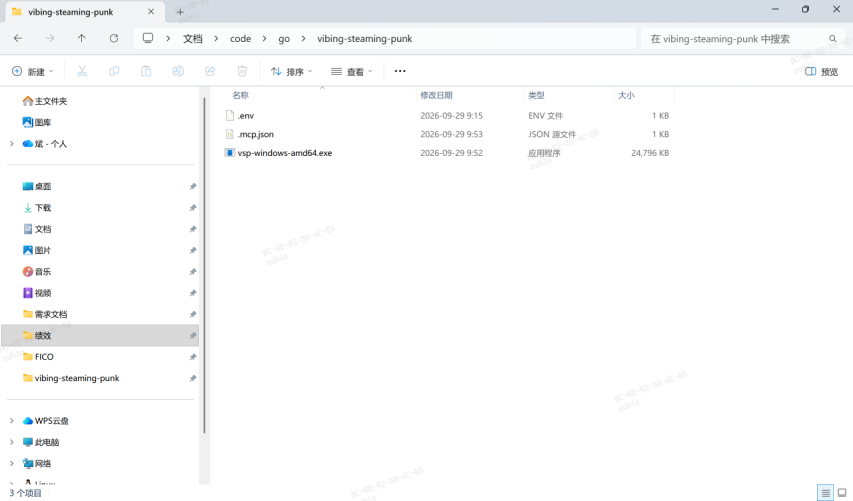Screen dimensions: 853x501
Task: Switch to details view in status bar
Action: tap(826, 493)
